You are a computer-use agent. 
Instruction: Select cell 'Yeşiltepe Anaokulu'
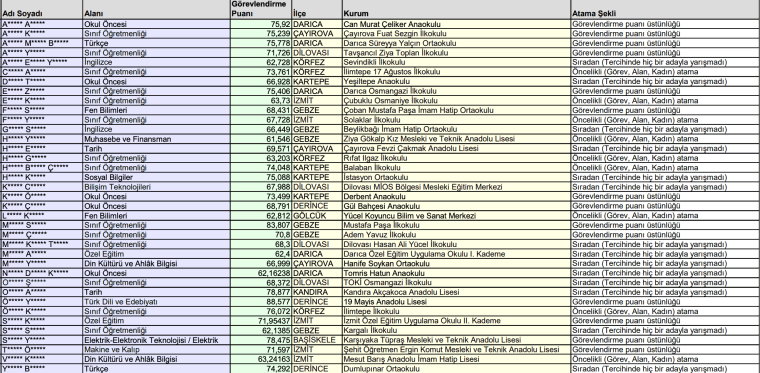tap(456, 82)
